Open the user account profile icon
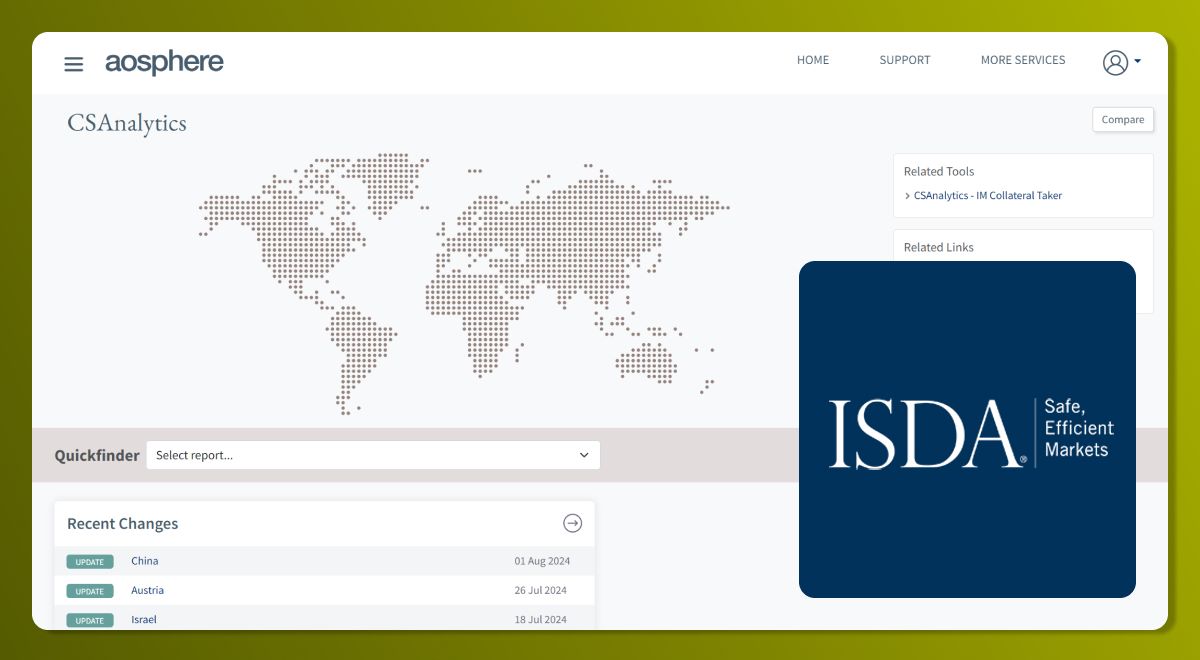 click(x=1114, y=62)
